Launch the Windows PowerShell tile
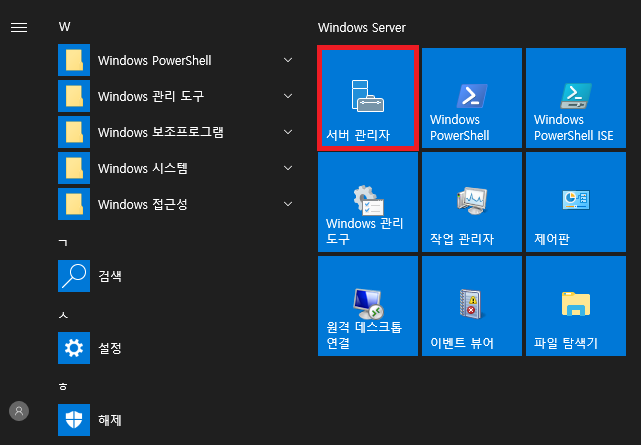The image size is (641, 445). [x=472, y=98]
